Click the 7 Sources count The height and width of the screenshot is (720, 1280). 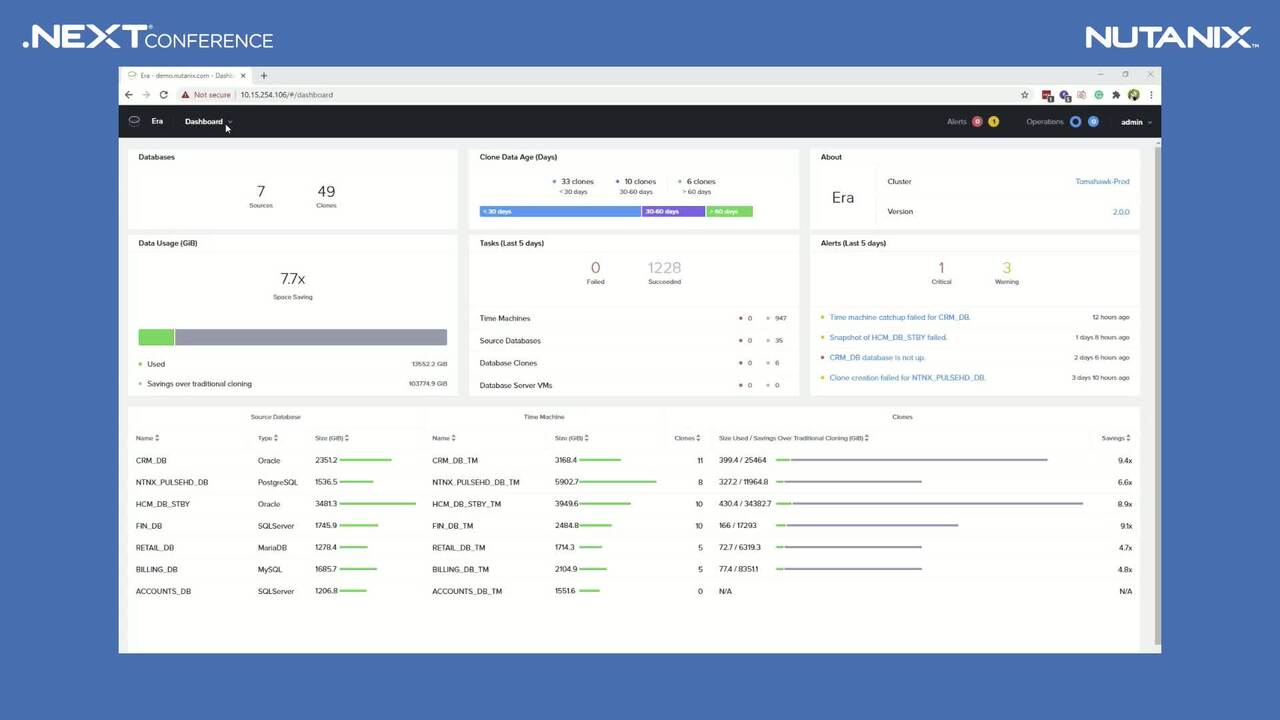(261, 192)
